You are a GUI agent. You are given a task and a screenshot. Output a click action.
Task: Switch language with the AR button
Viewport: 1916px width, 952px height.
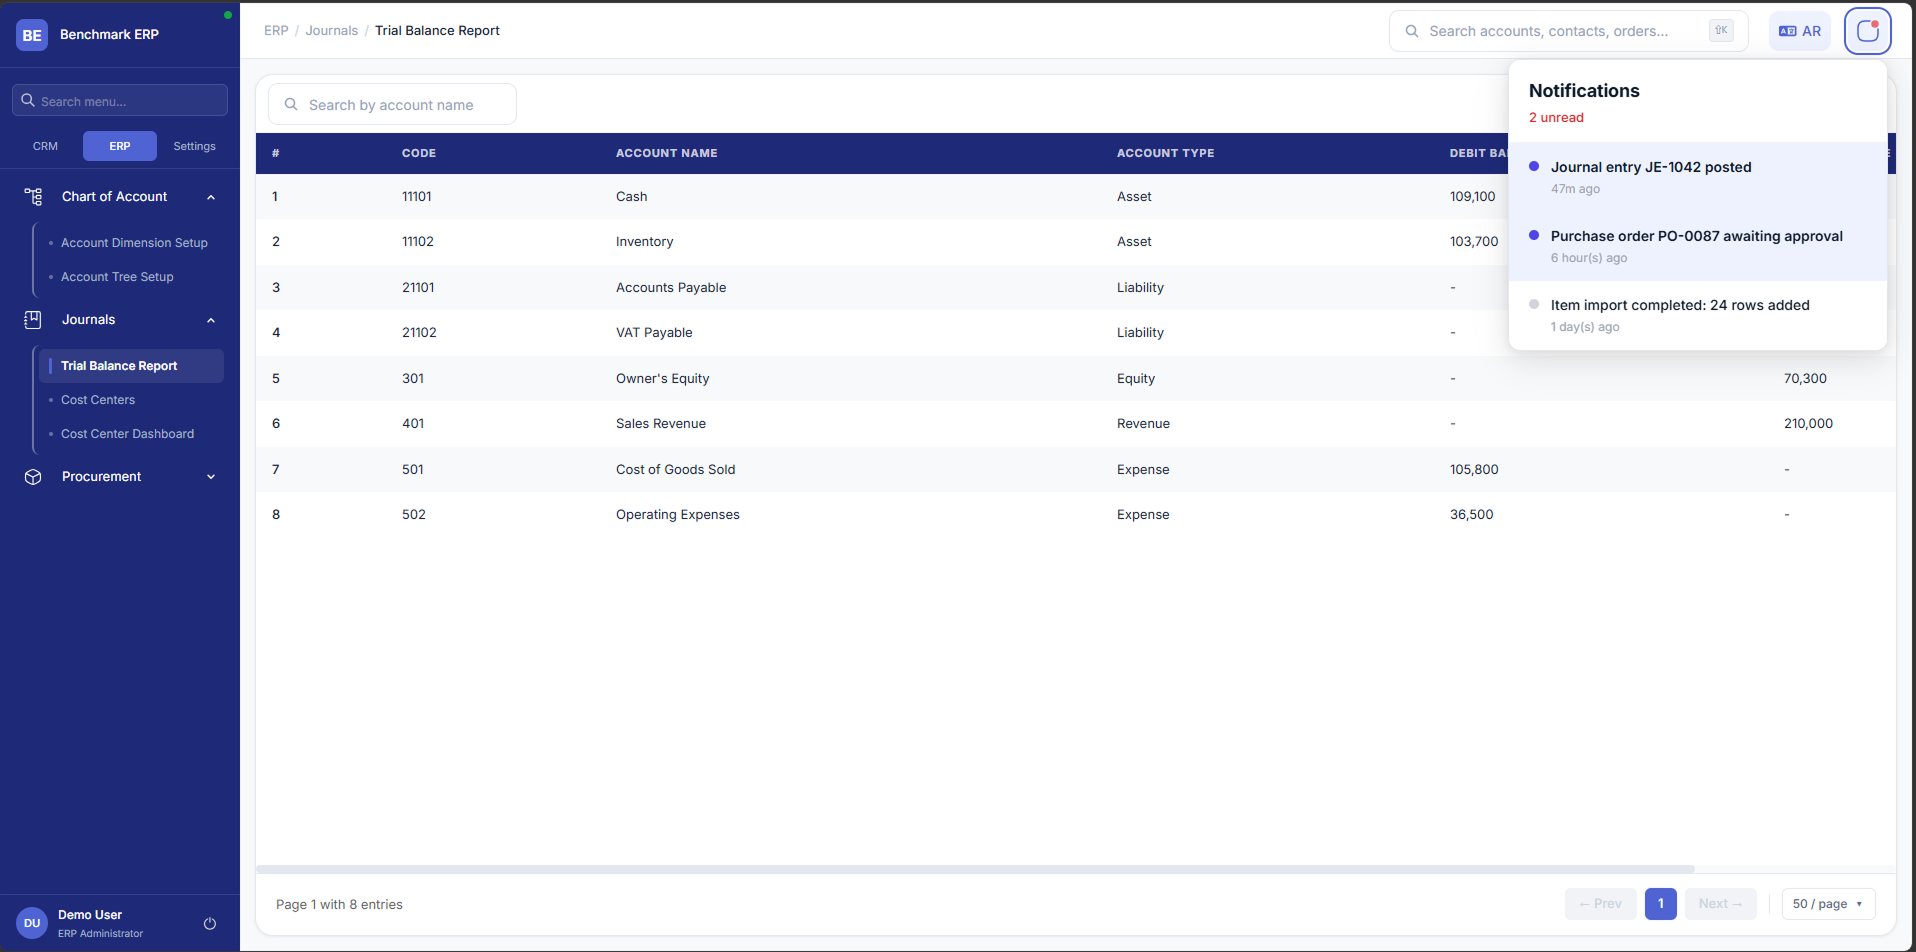point(1800,31)
